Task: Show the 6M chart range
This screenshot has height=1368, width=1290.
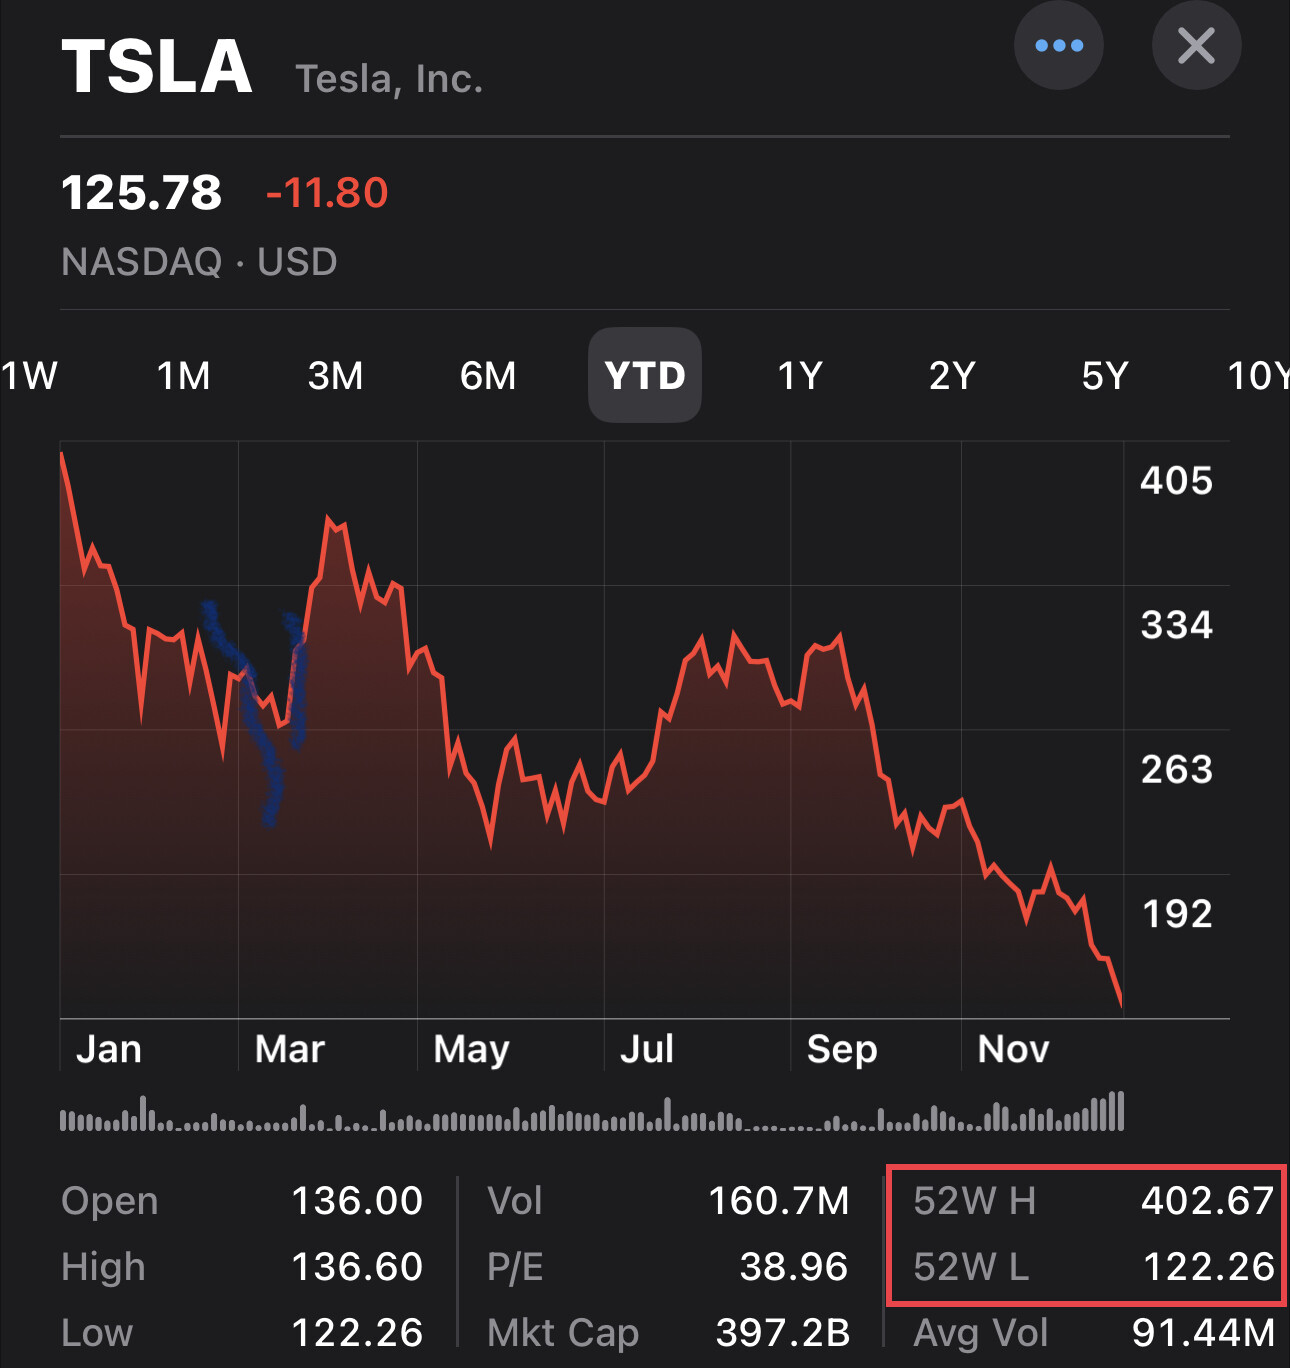Action: (x=488, y=376)
